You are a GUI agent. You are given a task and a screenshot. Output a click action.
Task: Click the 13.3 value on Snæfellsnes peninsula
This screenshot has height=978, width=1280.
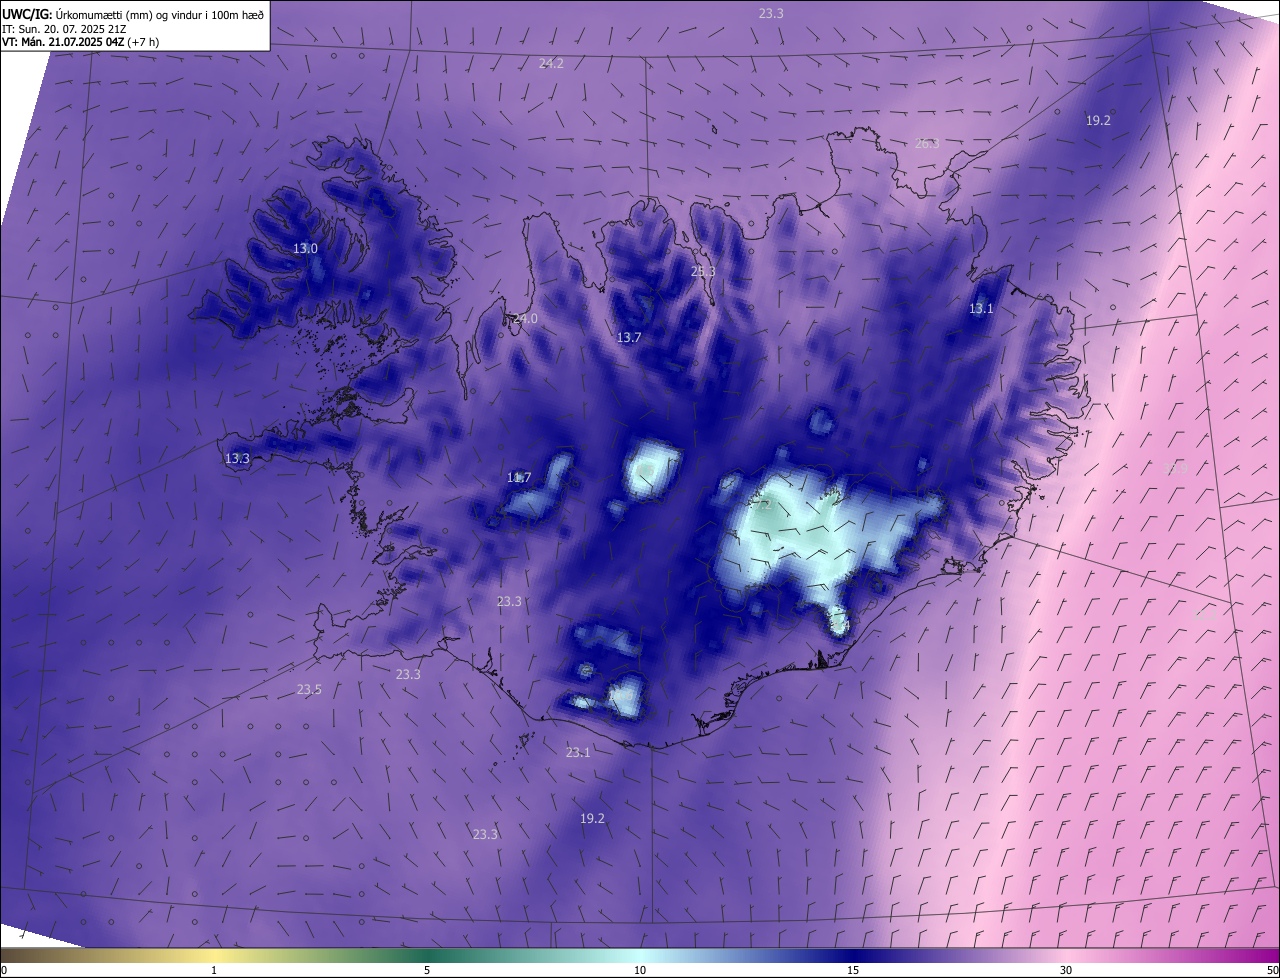click(x=237, y=458)
